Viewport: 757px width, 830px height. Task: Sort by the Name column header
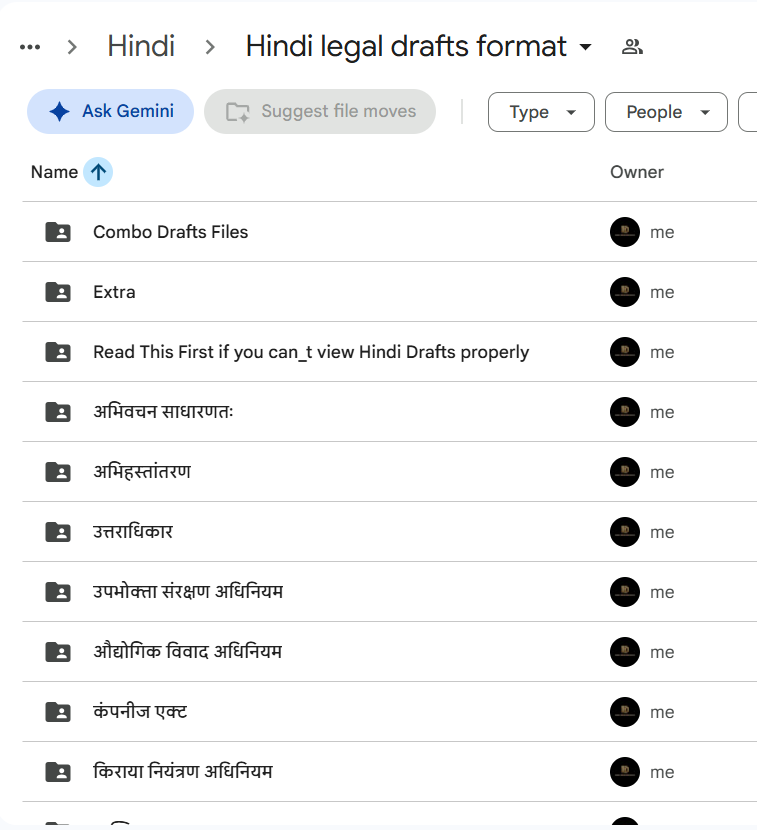54,172
